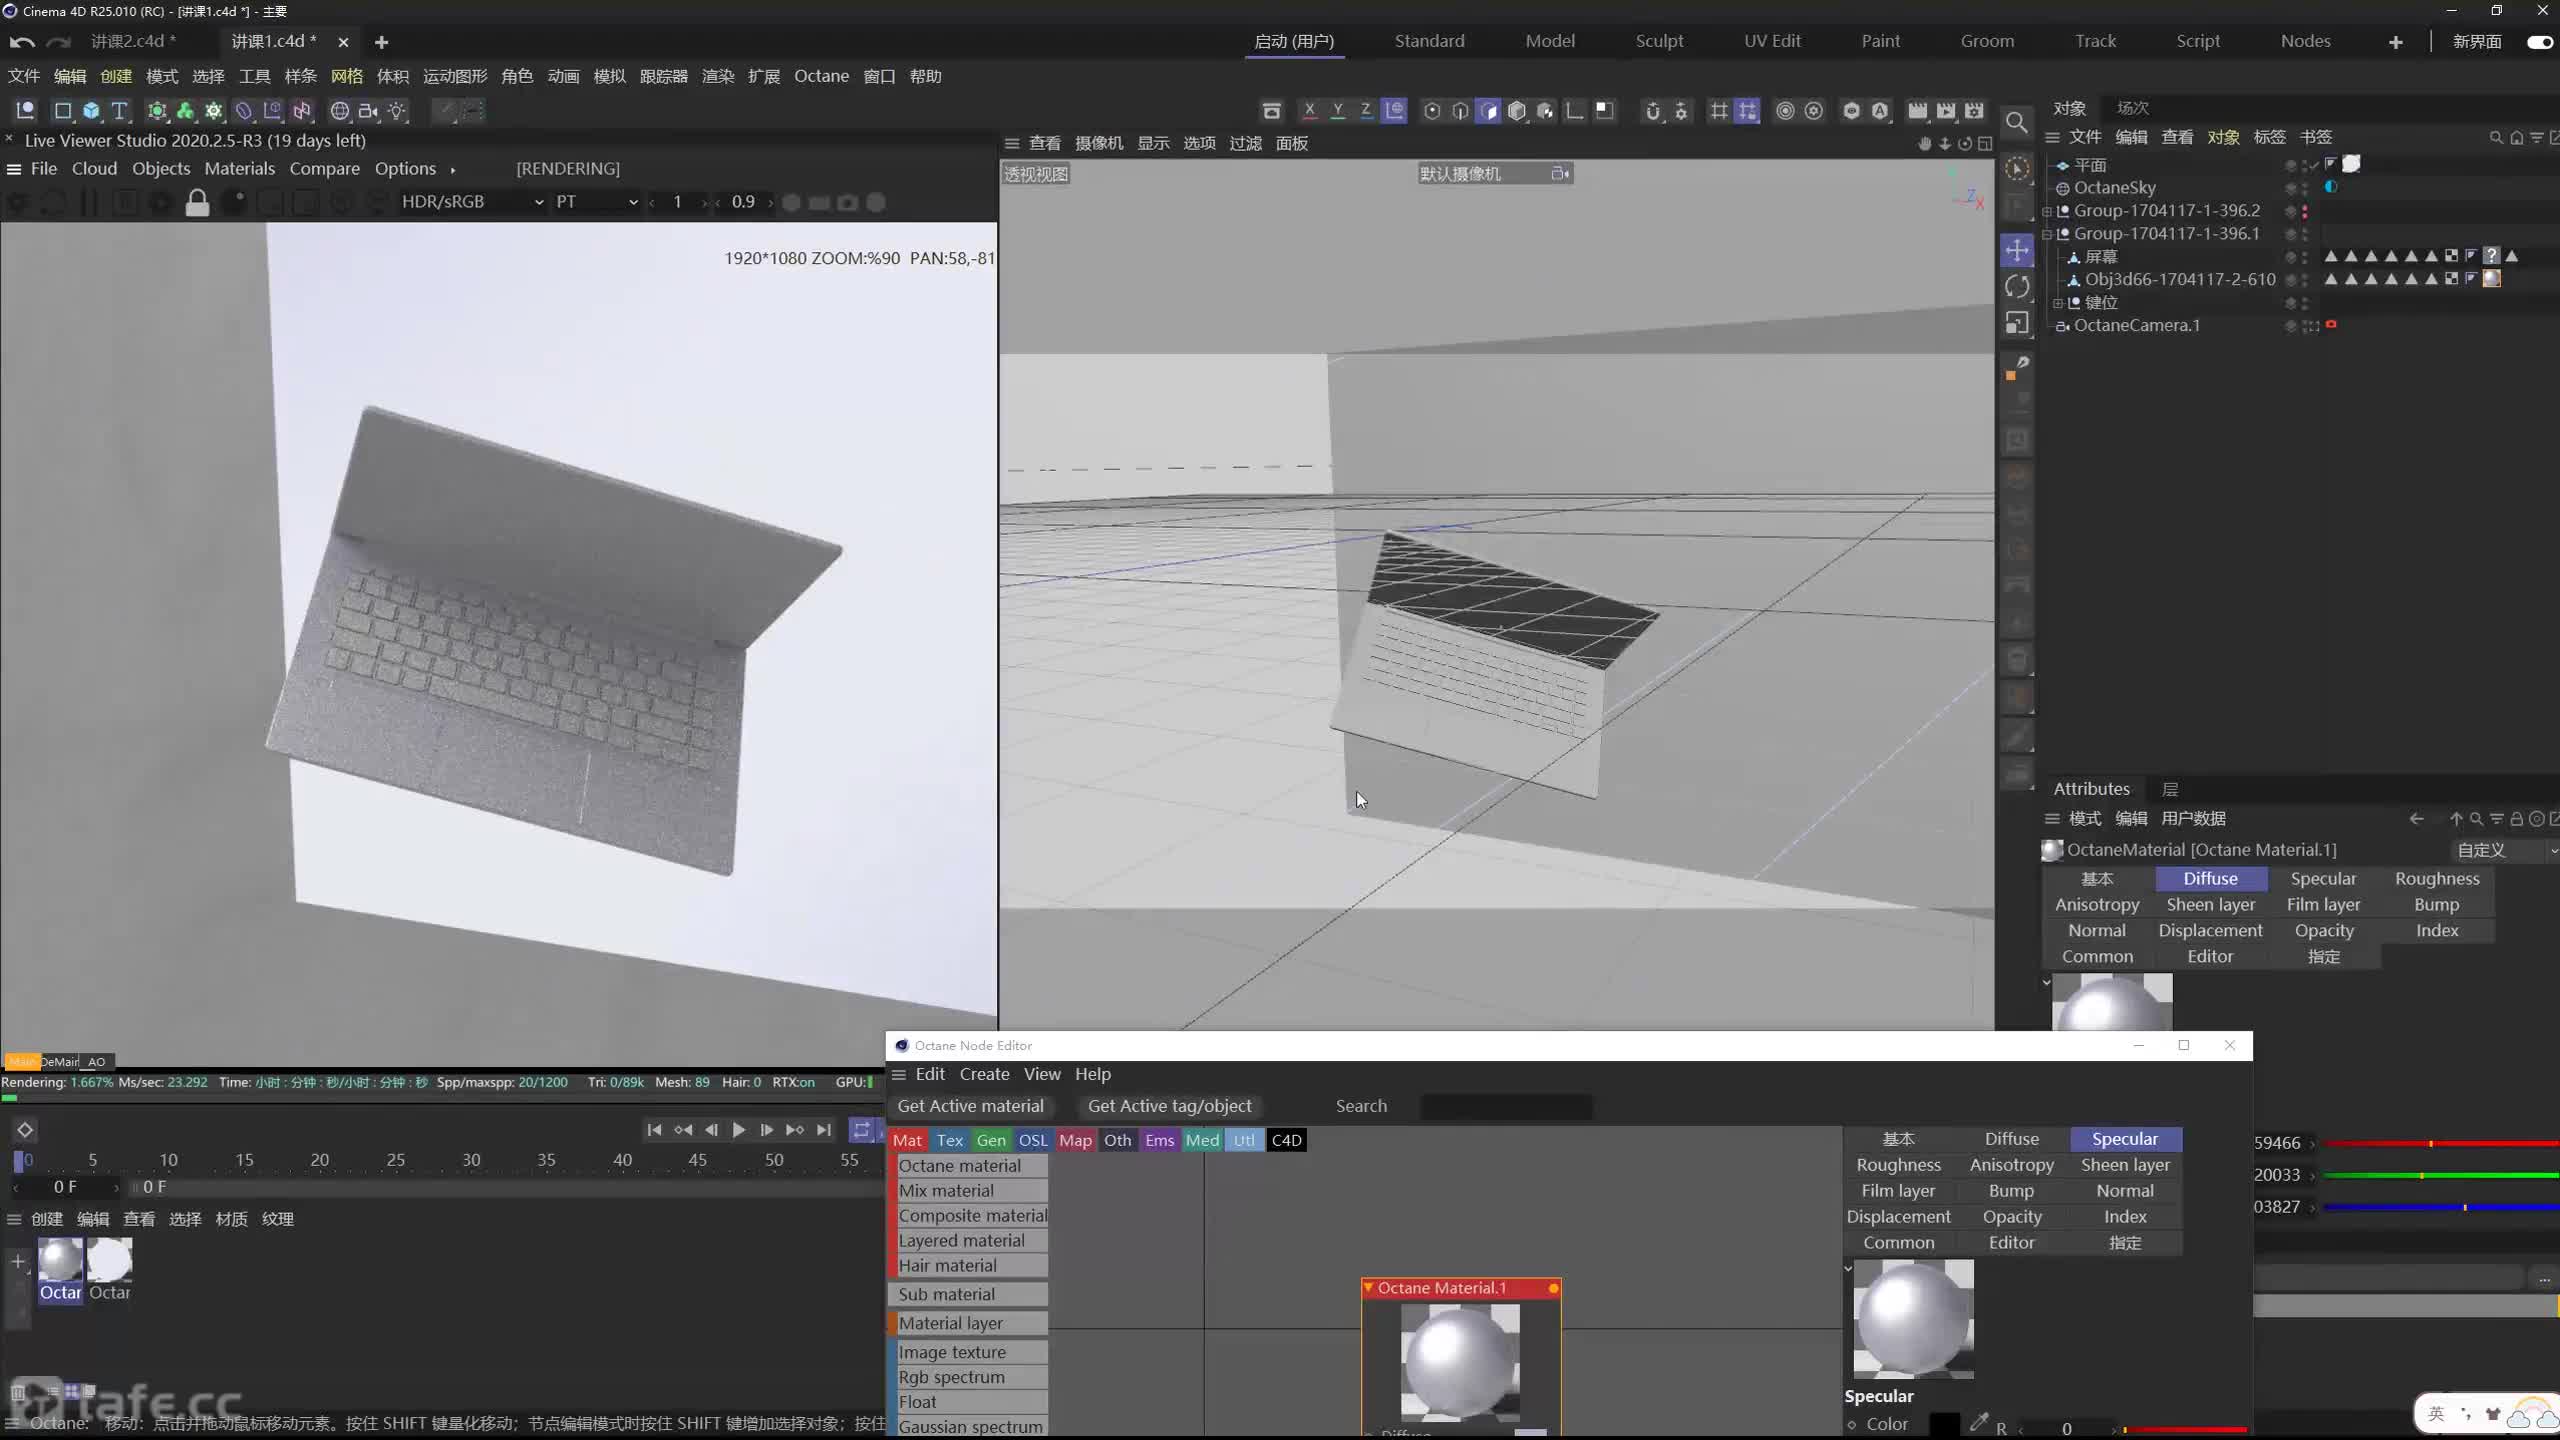Open Live Viewer Materials menu

tap(239, 168)
